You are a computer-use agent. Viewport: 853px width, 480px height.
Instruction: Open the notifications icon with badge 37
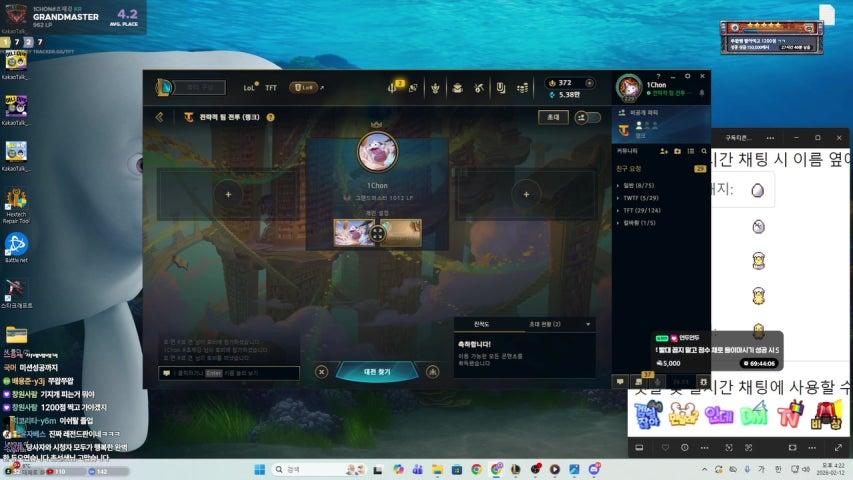tap(640, 380)
